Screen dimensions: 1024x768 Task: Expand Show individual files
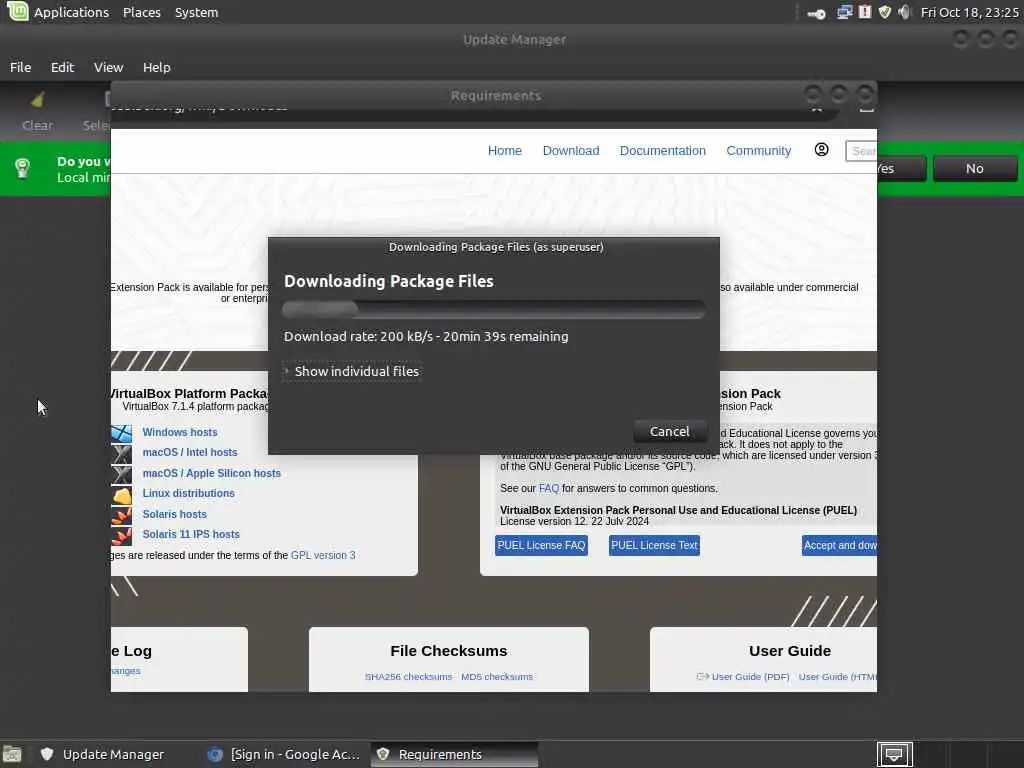coord(351,371)
